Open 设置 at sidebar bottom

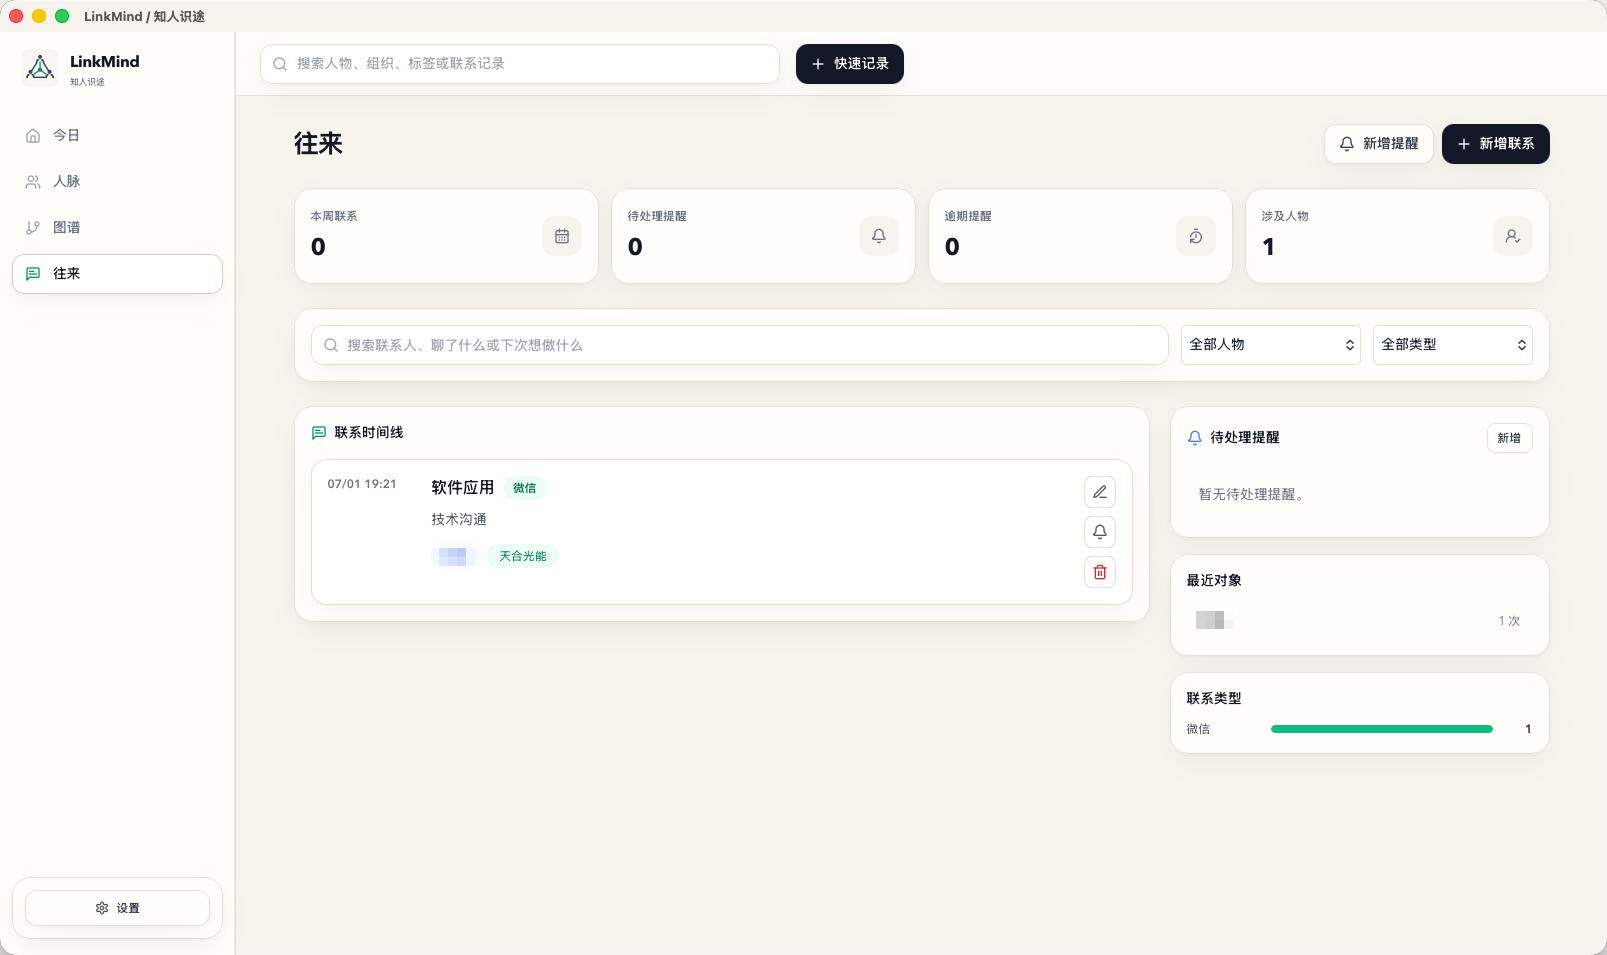coord(117,908)
